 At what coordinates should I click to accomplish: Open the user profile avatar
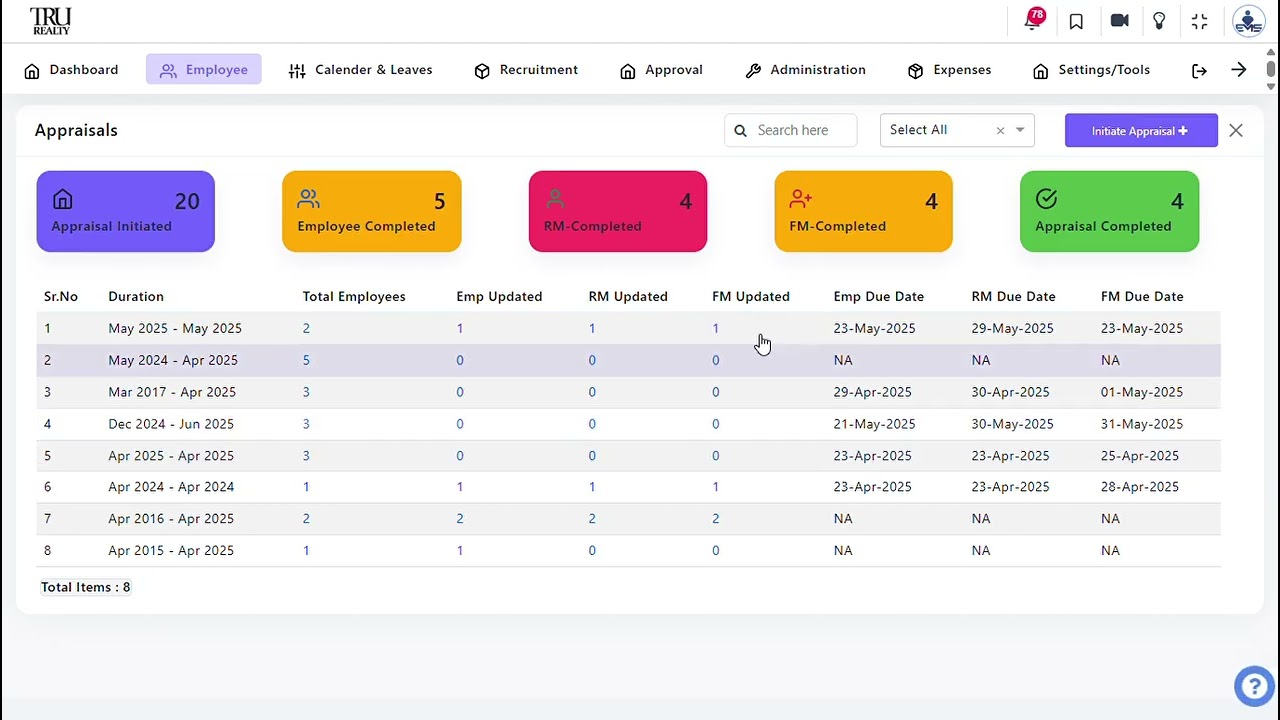1248,21
